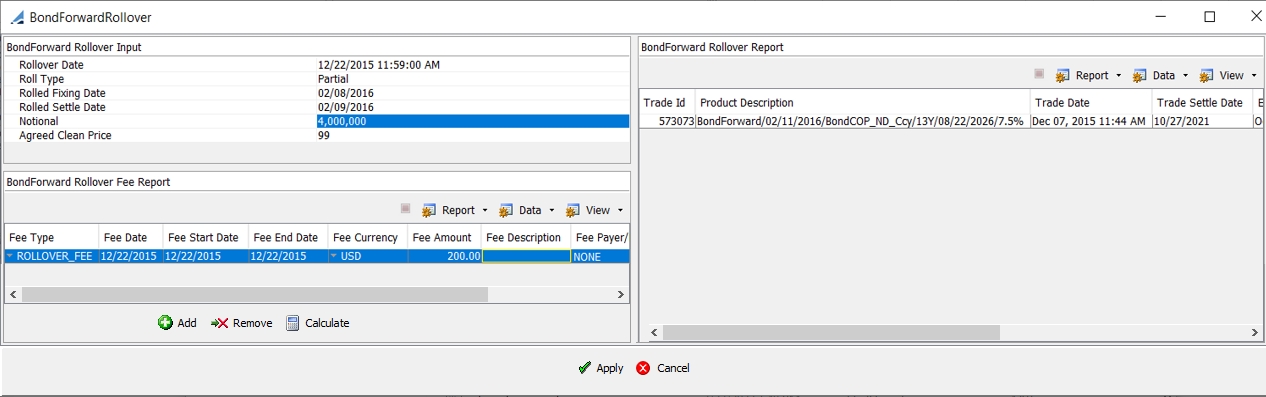Click the Cancel button label
The height and width of the screenshot is (397, 1266).
pos(673,368)
